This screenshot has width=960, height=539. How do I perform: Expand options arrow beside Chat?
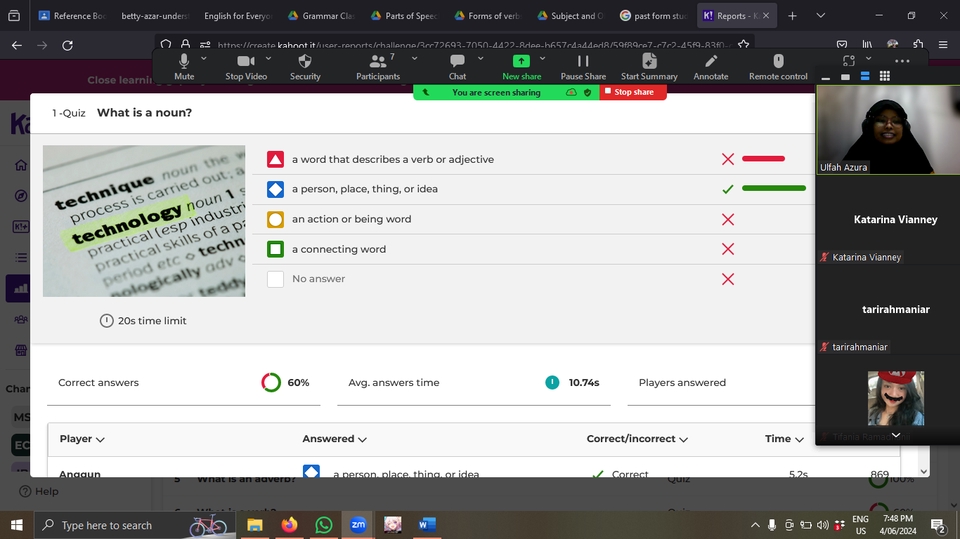[x=481, y=59]
